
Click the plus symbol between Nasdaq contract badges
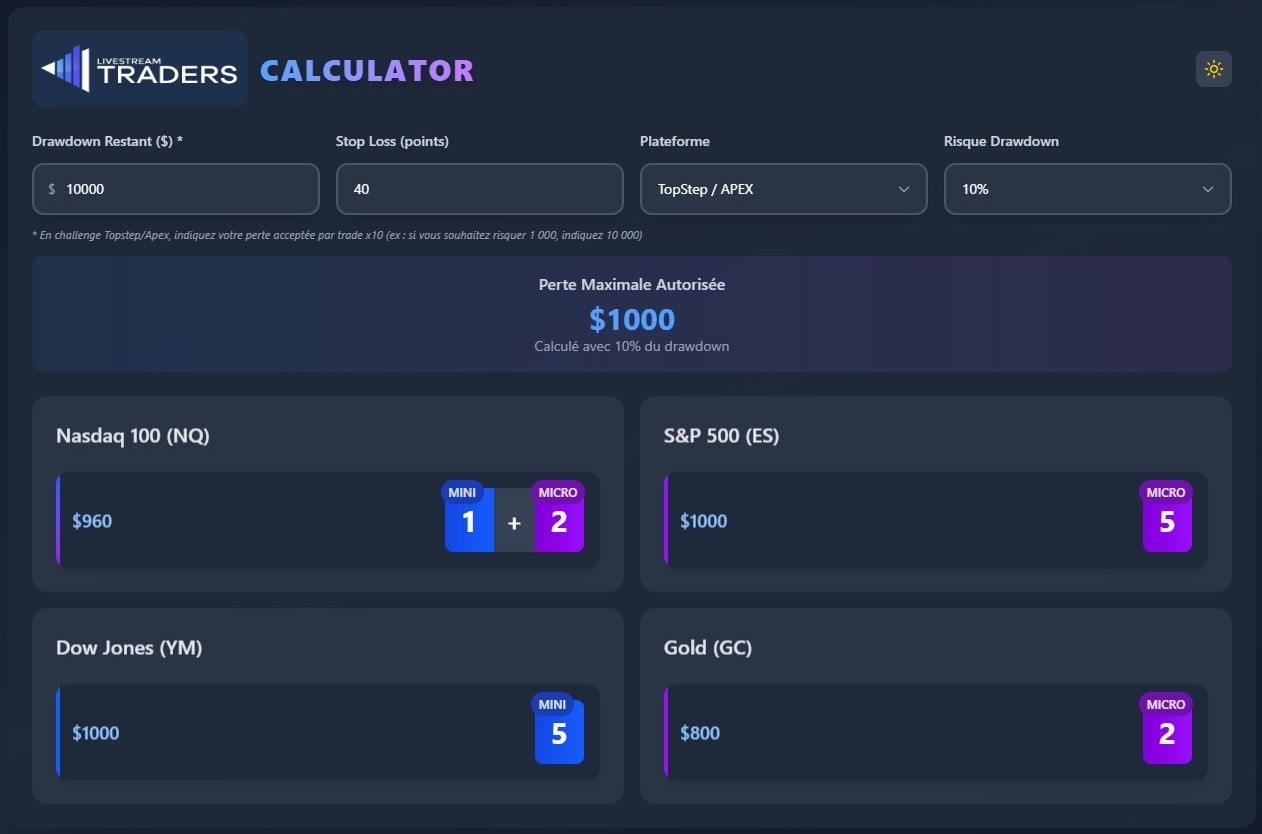[514, 522]
